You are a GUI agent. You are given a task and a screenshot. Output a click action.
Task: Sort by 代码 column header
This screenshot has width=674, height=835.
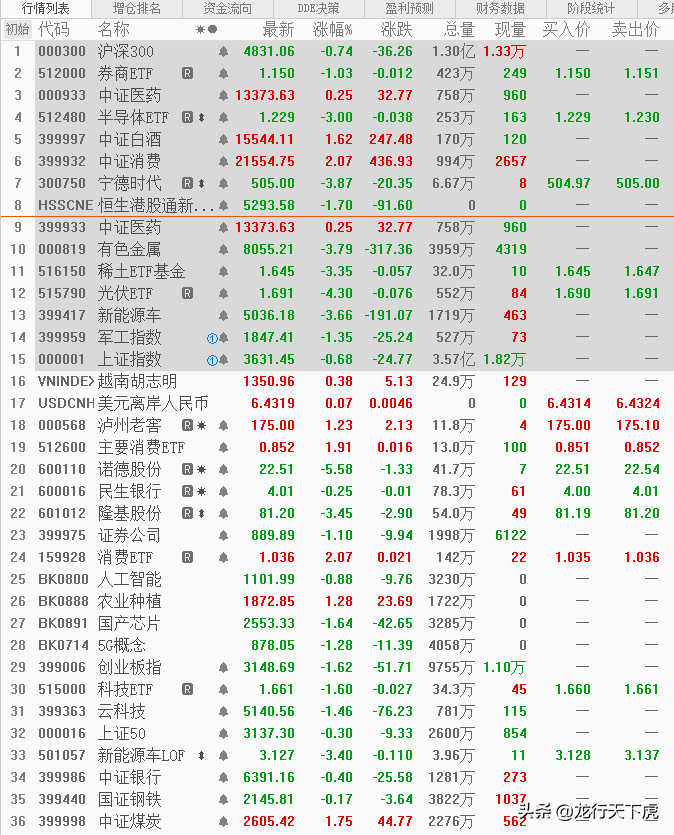(x=54, y=29)
